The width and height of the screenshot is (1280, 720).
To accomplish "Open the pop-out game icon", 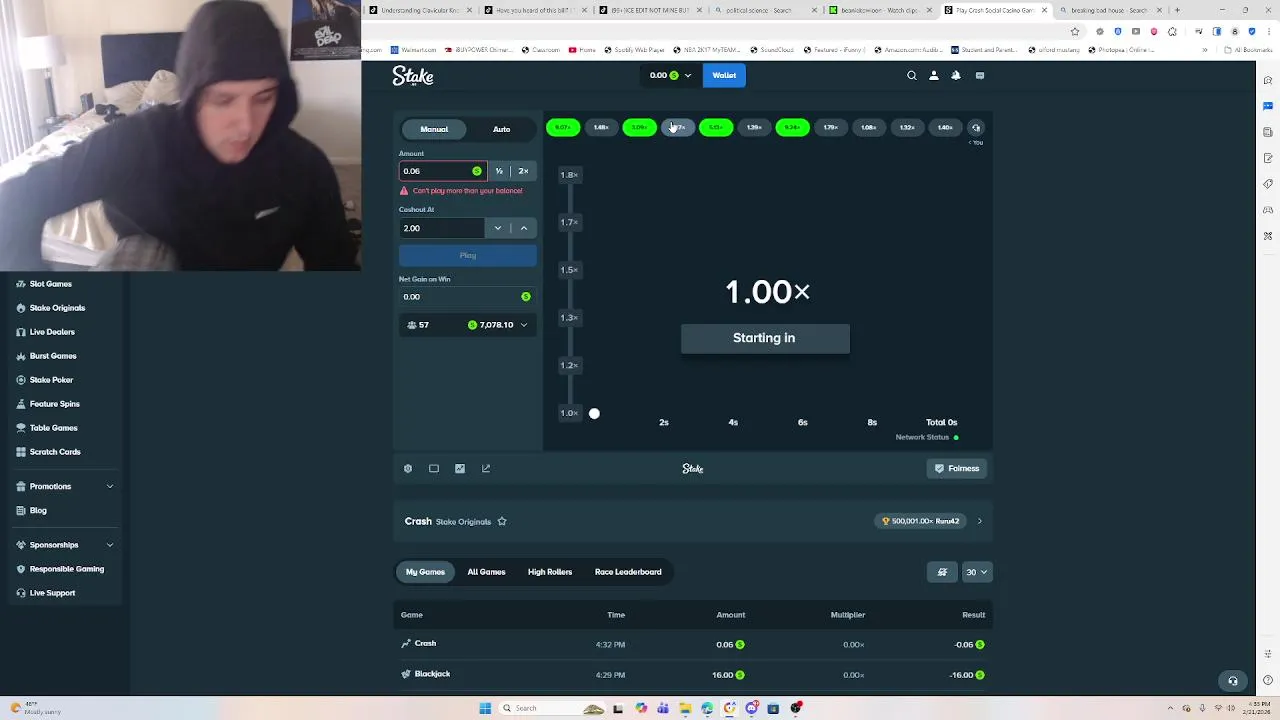I will pos(486,468).
